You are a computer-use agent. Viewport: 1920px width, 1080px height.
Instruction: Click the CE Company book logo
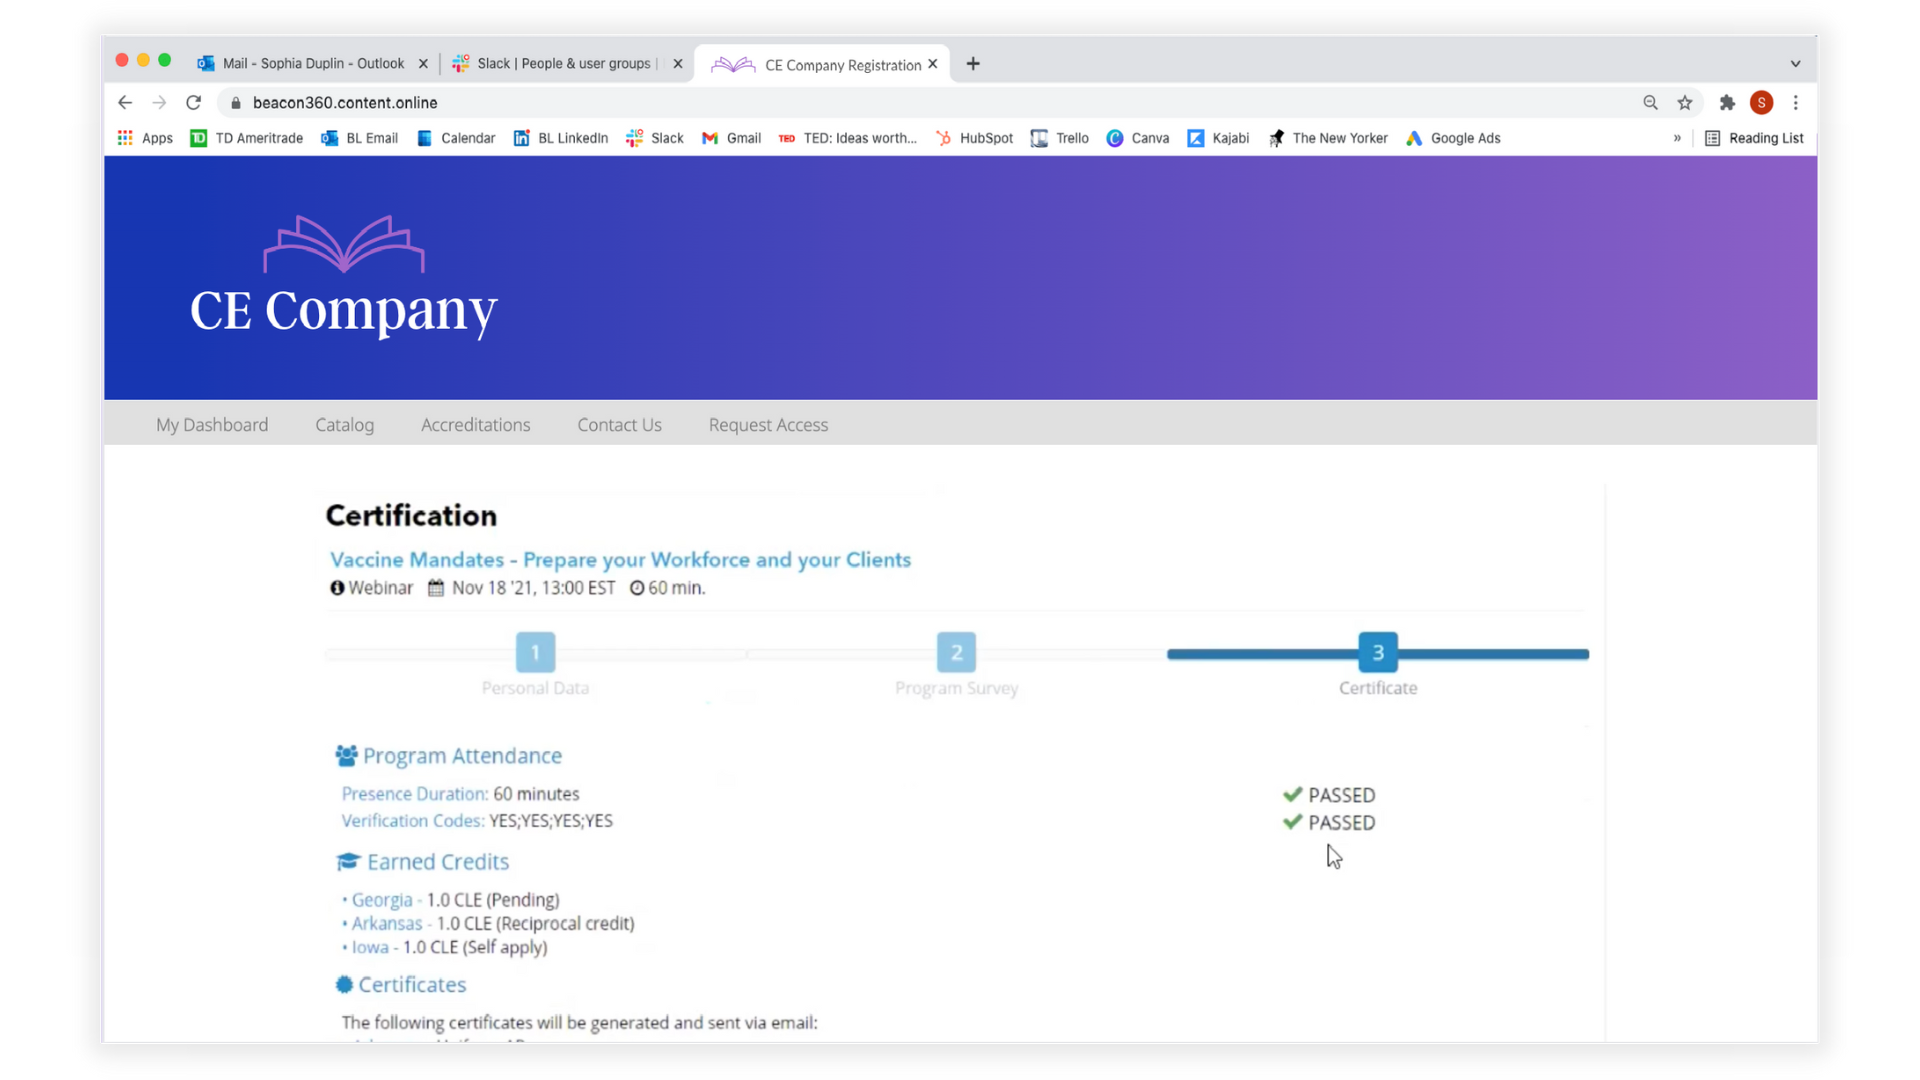344,244
